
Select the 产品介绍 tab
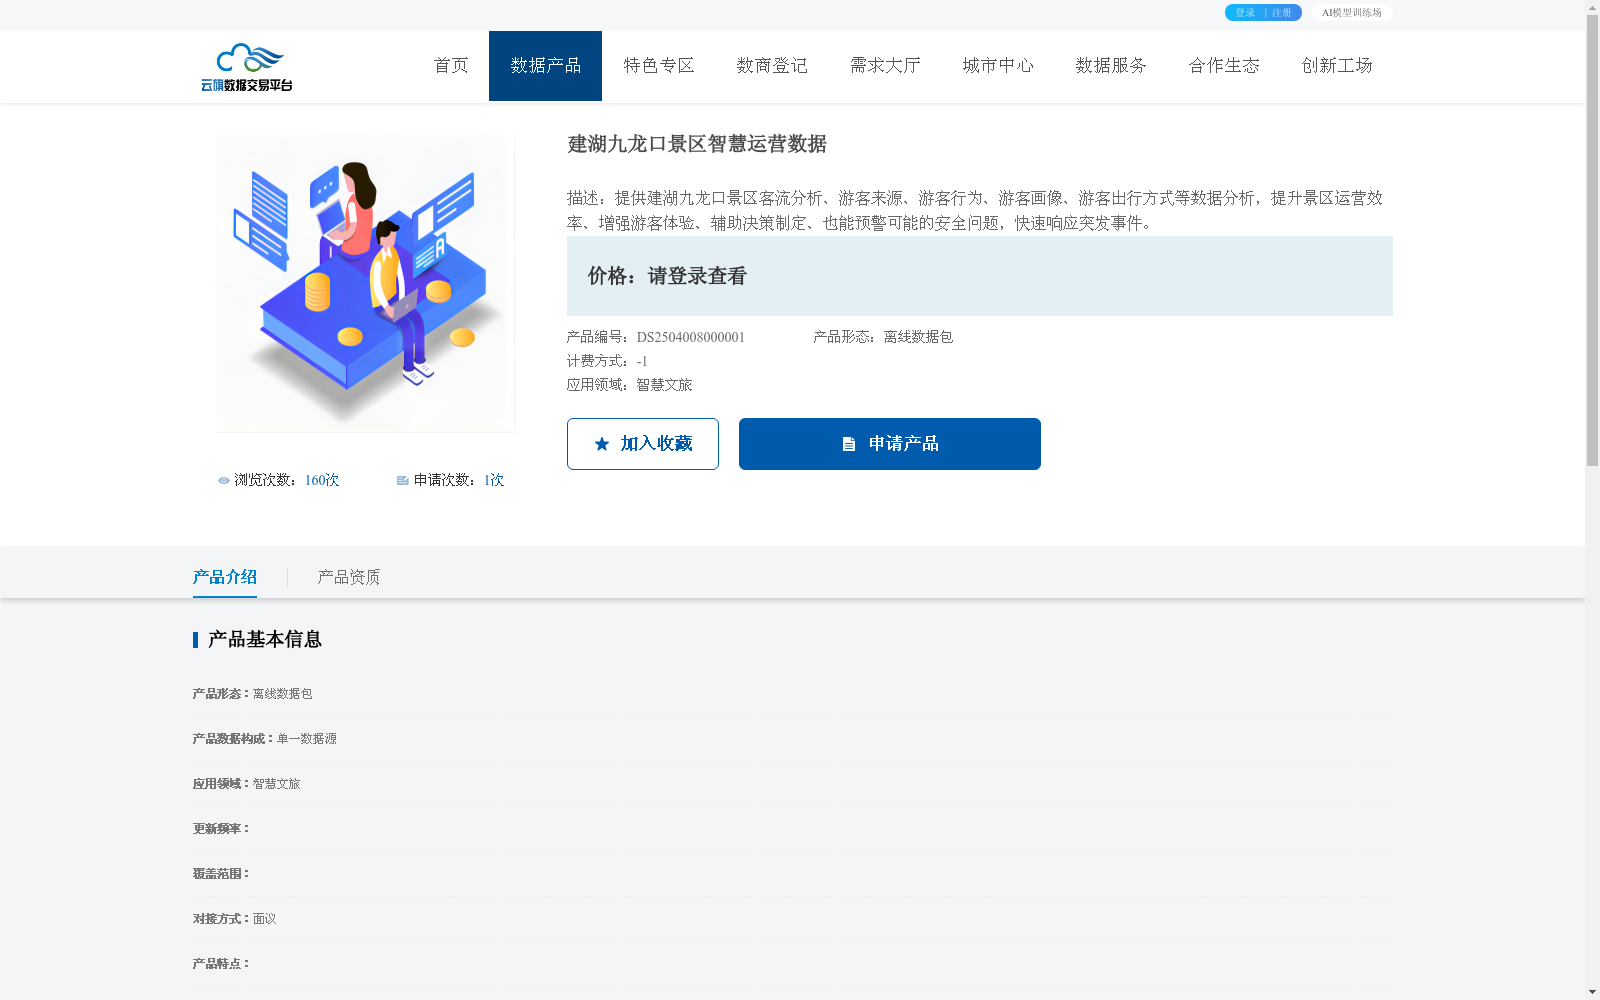[x=225, y=577]
